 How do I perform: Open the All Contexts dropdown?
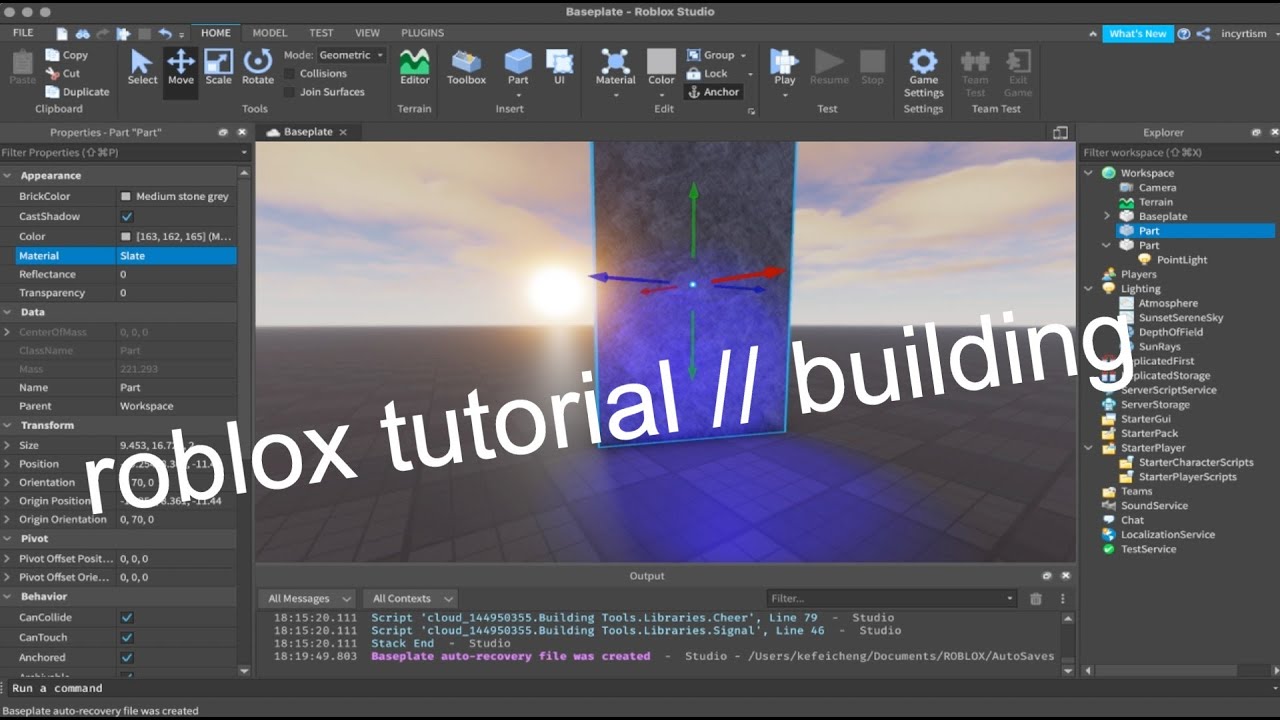(411, 599)
